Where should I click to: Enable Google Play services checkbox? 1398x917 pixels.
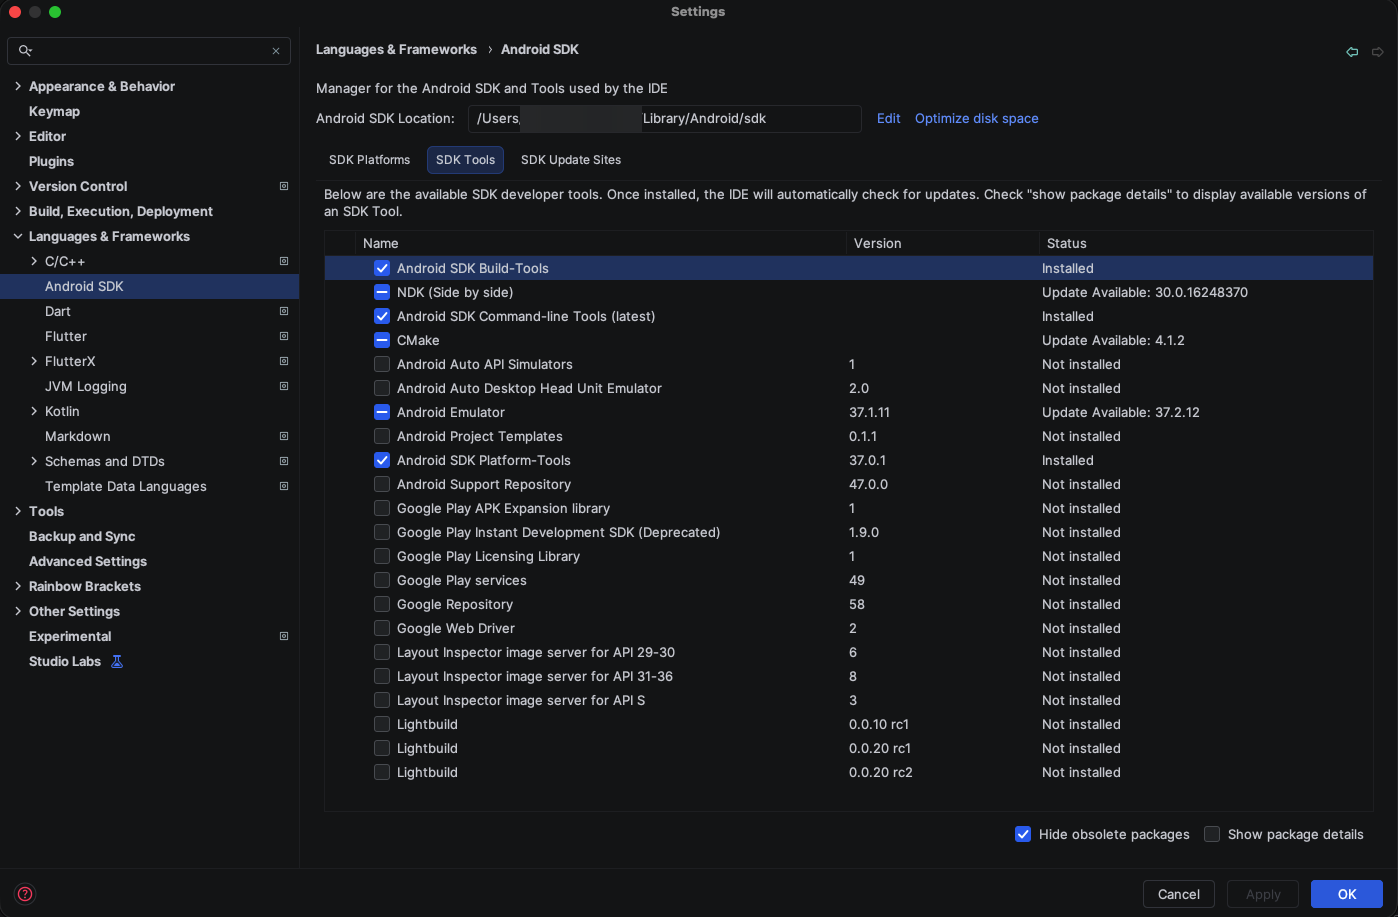pyautogui.click(x=382, y=580)
